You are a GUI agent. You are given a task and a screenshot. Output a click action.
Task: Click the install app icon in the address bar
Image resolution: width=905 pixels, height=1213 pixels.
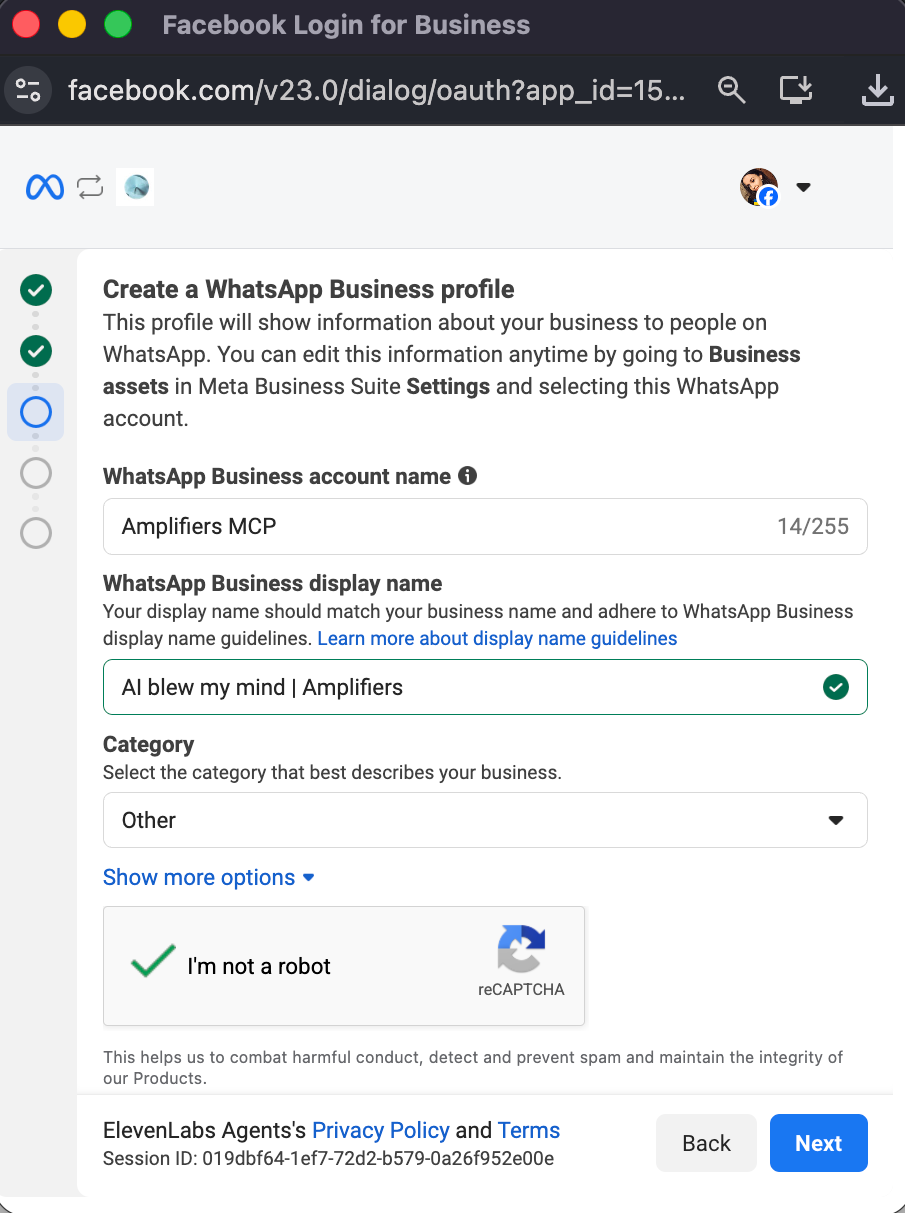pos(797,91)
